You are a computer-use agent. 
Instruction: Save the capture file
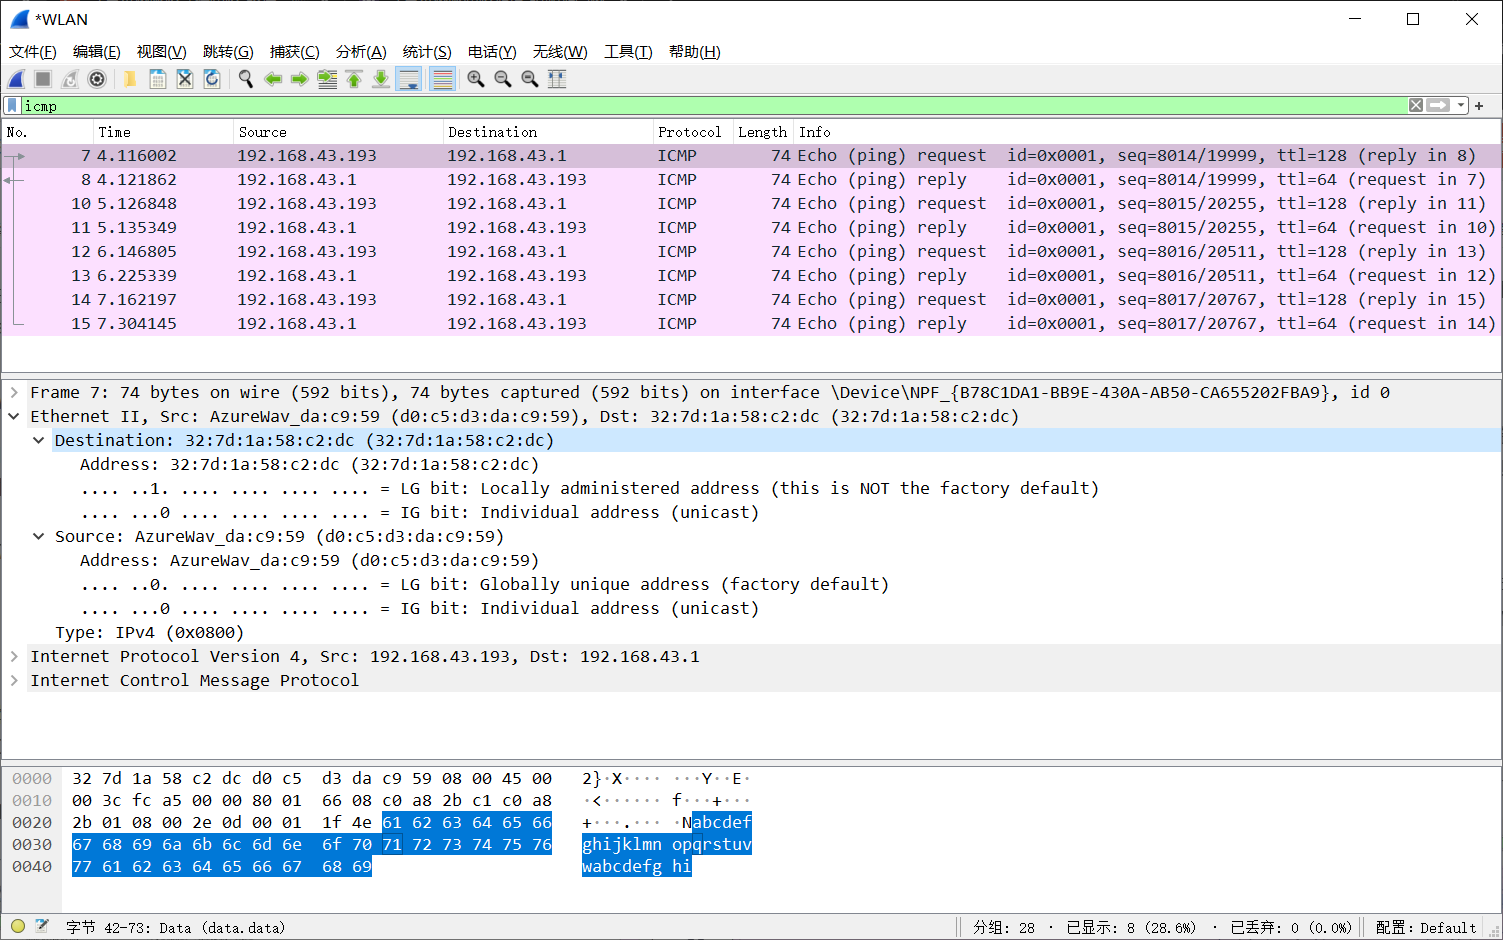(x=157, y=79)
